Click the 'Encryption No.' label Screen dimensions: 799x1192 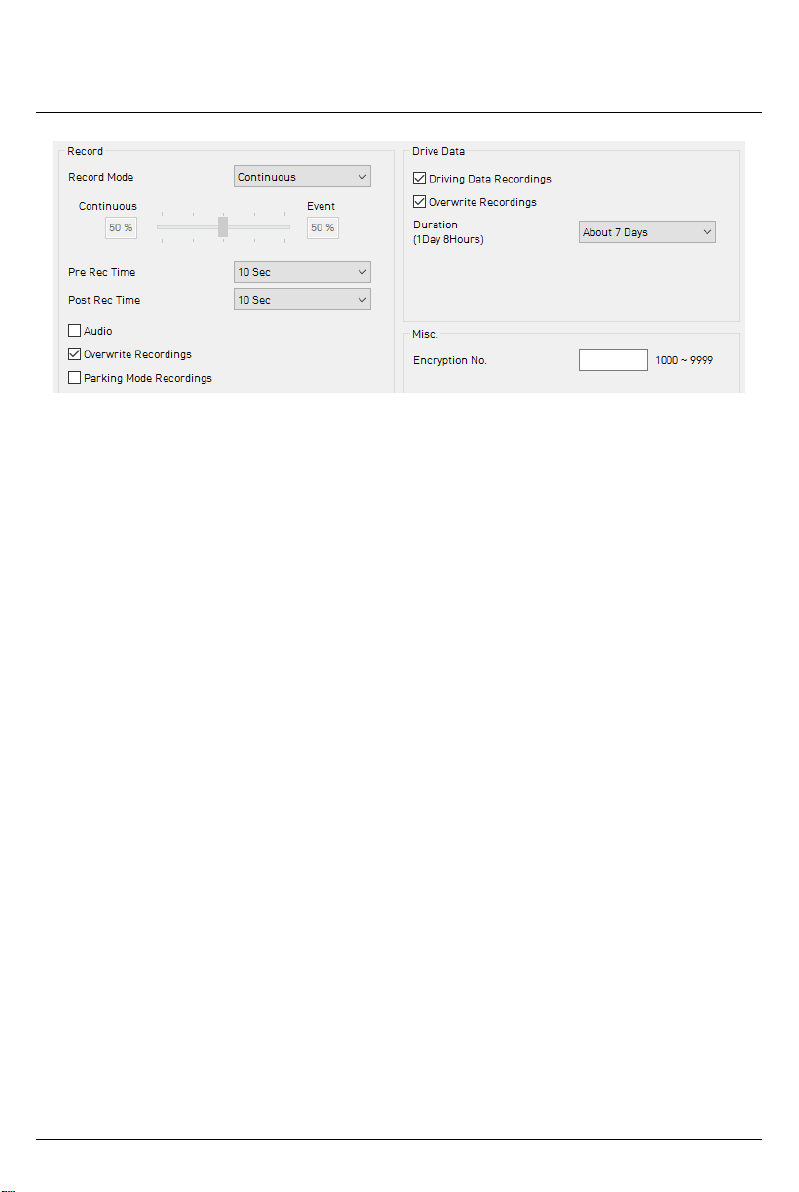click(x=449, y=360)
